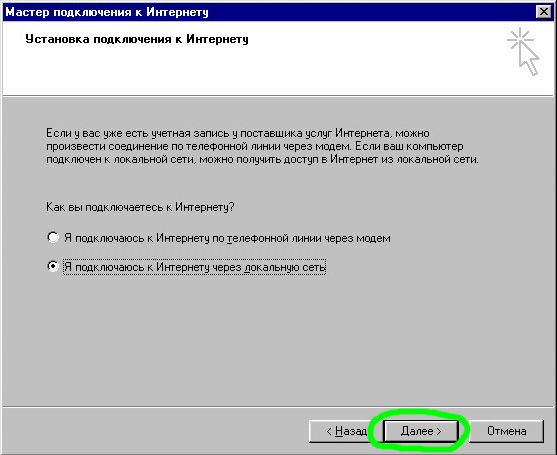Click the wizard cursor icon in header
Viewport: 557px width, 455px height.
point(523,52)
